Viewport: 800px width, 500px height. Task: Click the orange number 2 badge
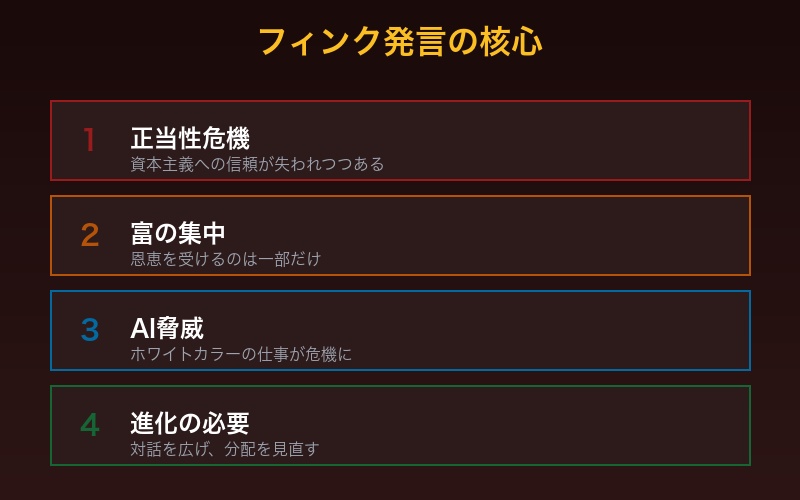pos(90,235)
